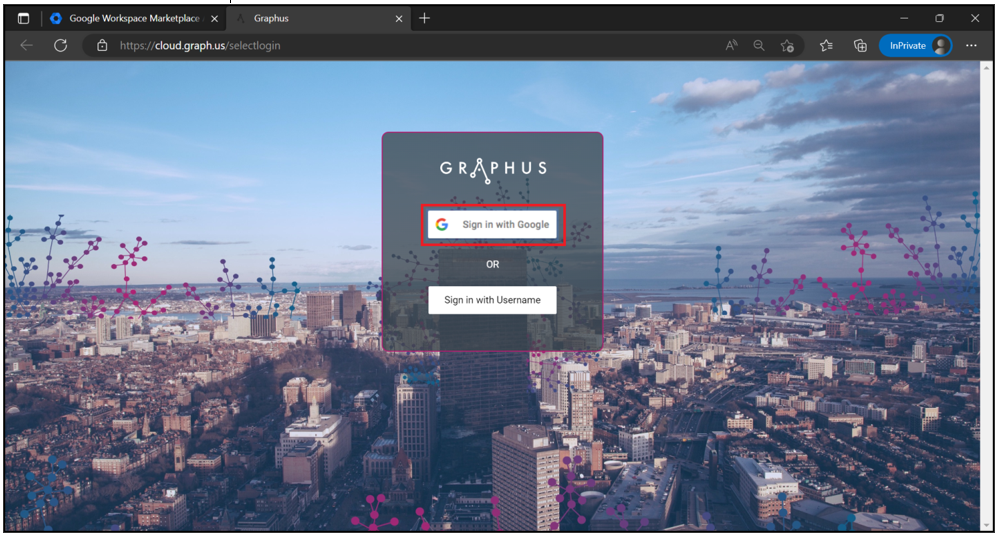Click the zoom out magnifier icon
The width and height of the screenshot is (999, 538).
(x=759, y=45)
